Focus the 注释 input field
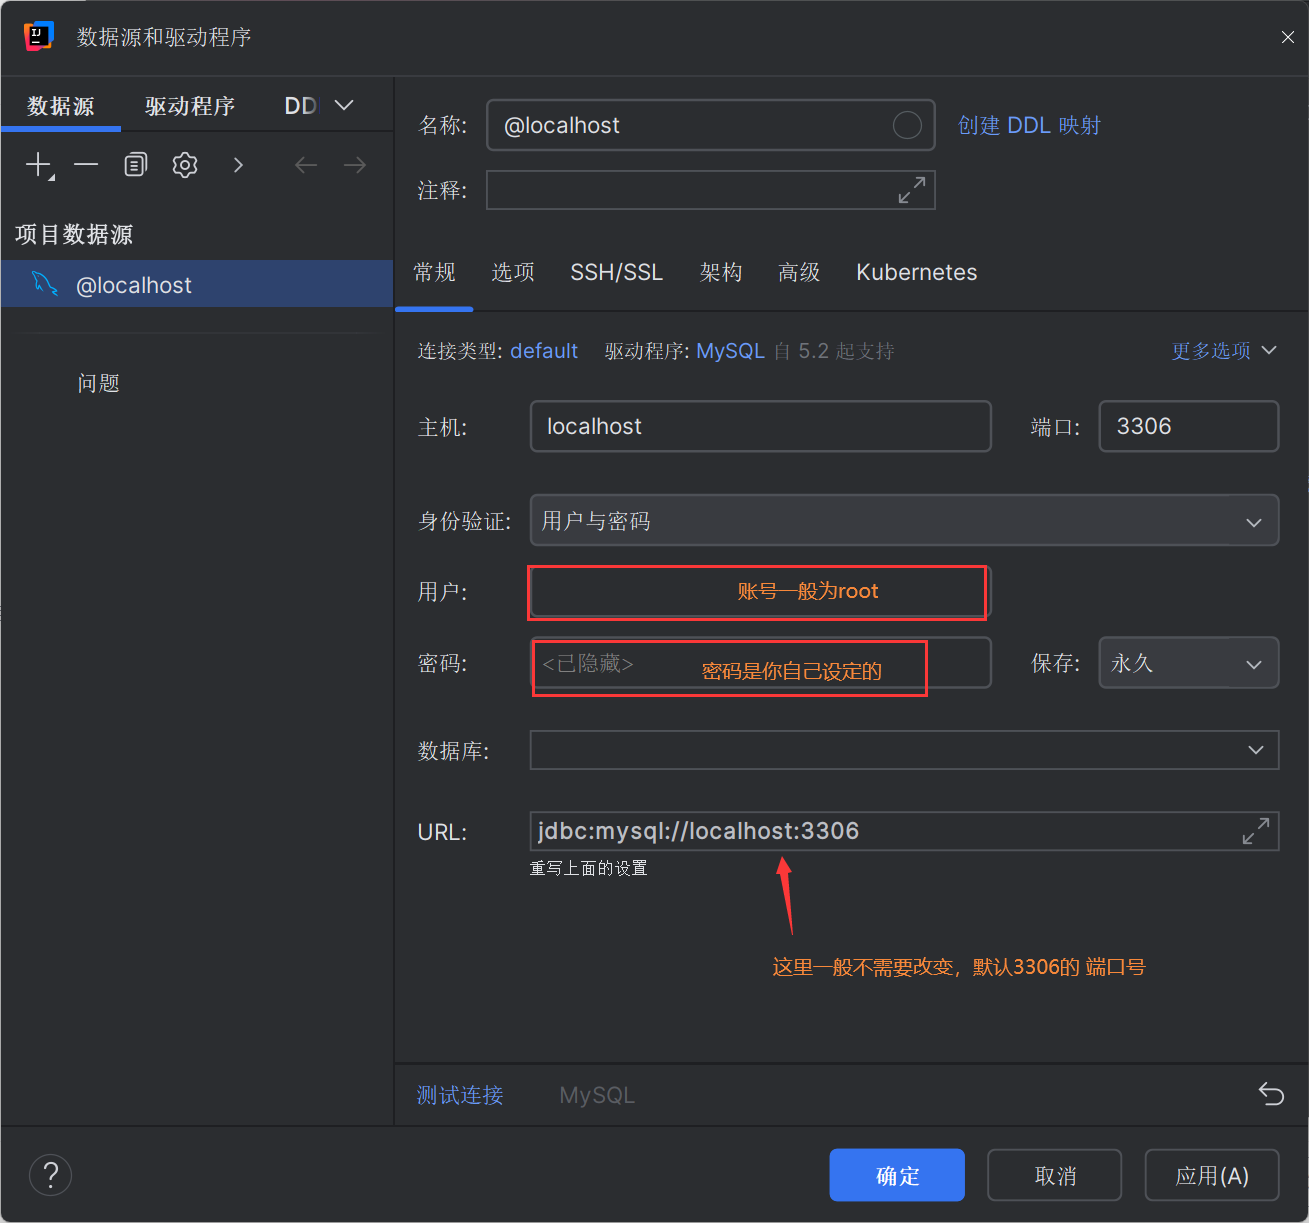The image size is (1309, 1223). [x=710, y=190]
